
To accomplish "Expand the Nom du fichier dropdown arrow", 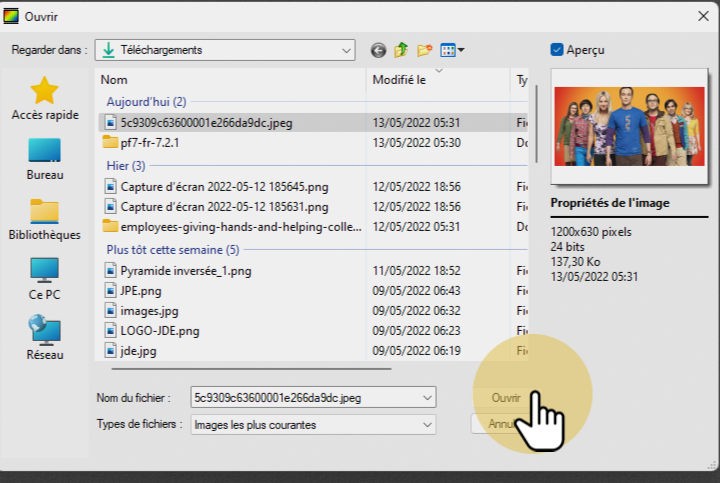I will tap(427, 398).
